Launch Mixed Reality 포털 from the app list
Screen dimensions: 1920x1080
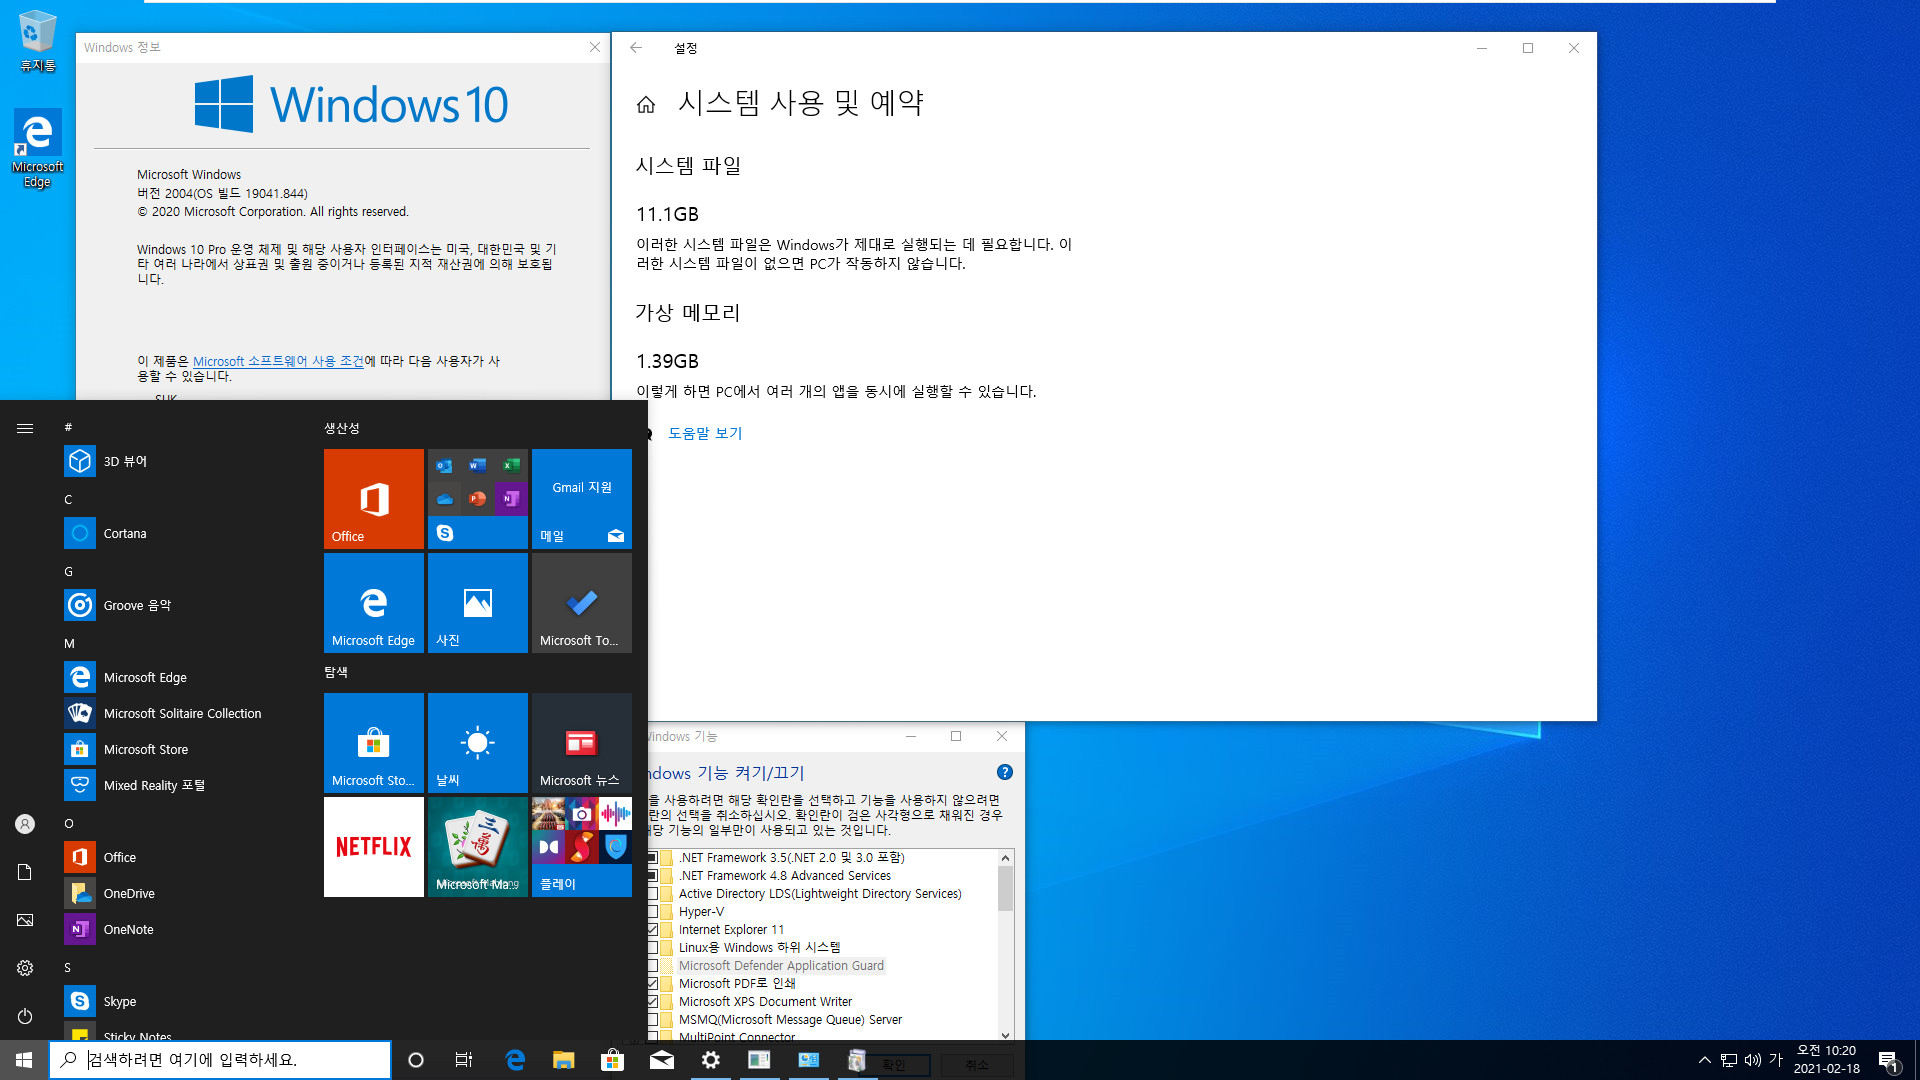[180, 785]
